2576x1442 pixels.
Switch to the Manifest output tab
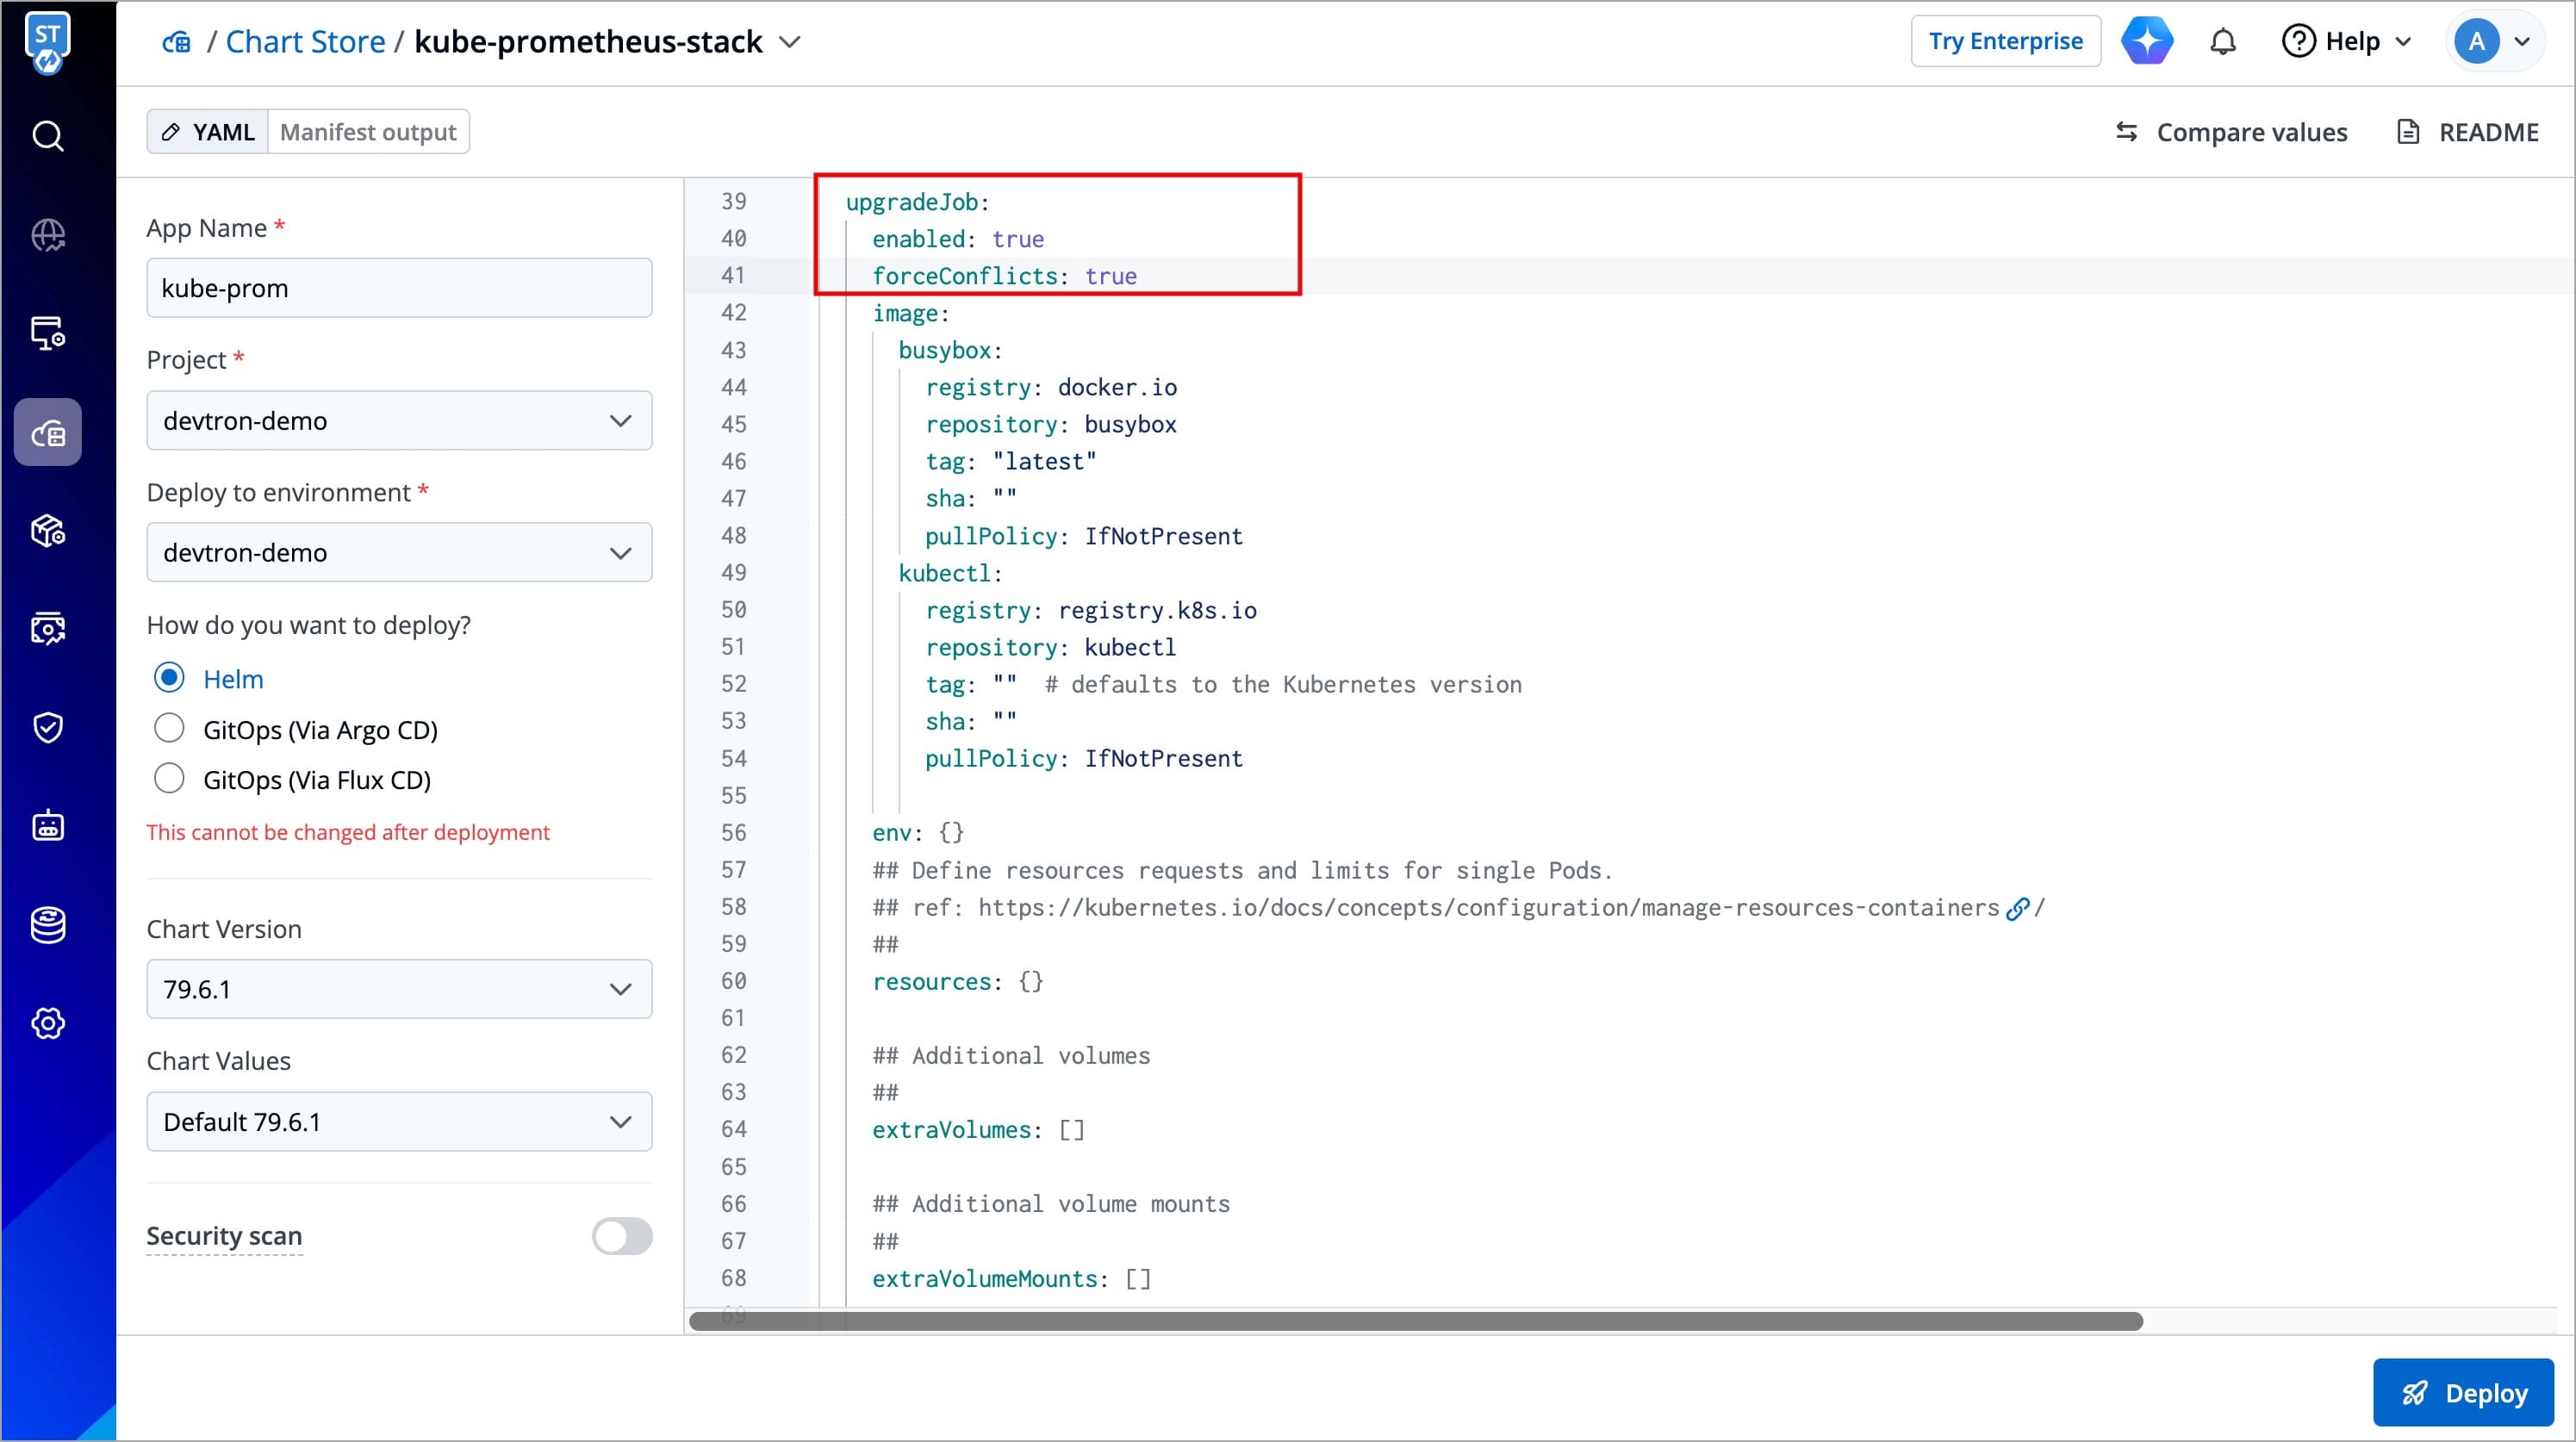(x=368, y=132)
